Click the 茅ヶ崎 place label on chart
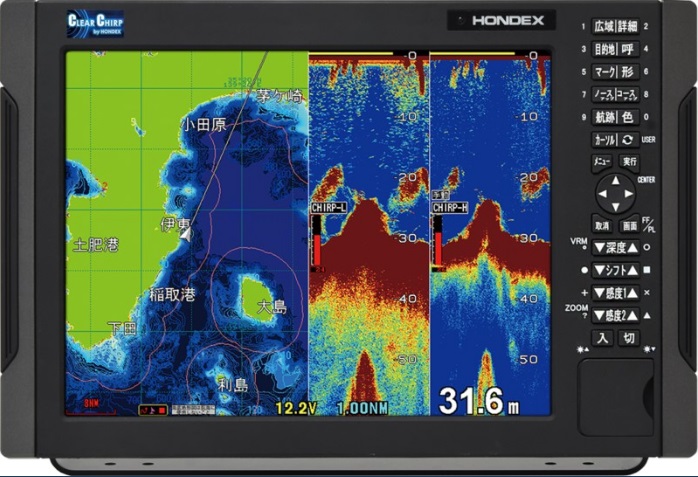The height and width of the screenshot is (477, 698). coord(280,97)
